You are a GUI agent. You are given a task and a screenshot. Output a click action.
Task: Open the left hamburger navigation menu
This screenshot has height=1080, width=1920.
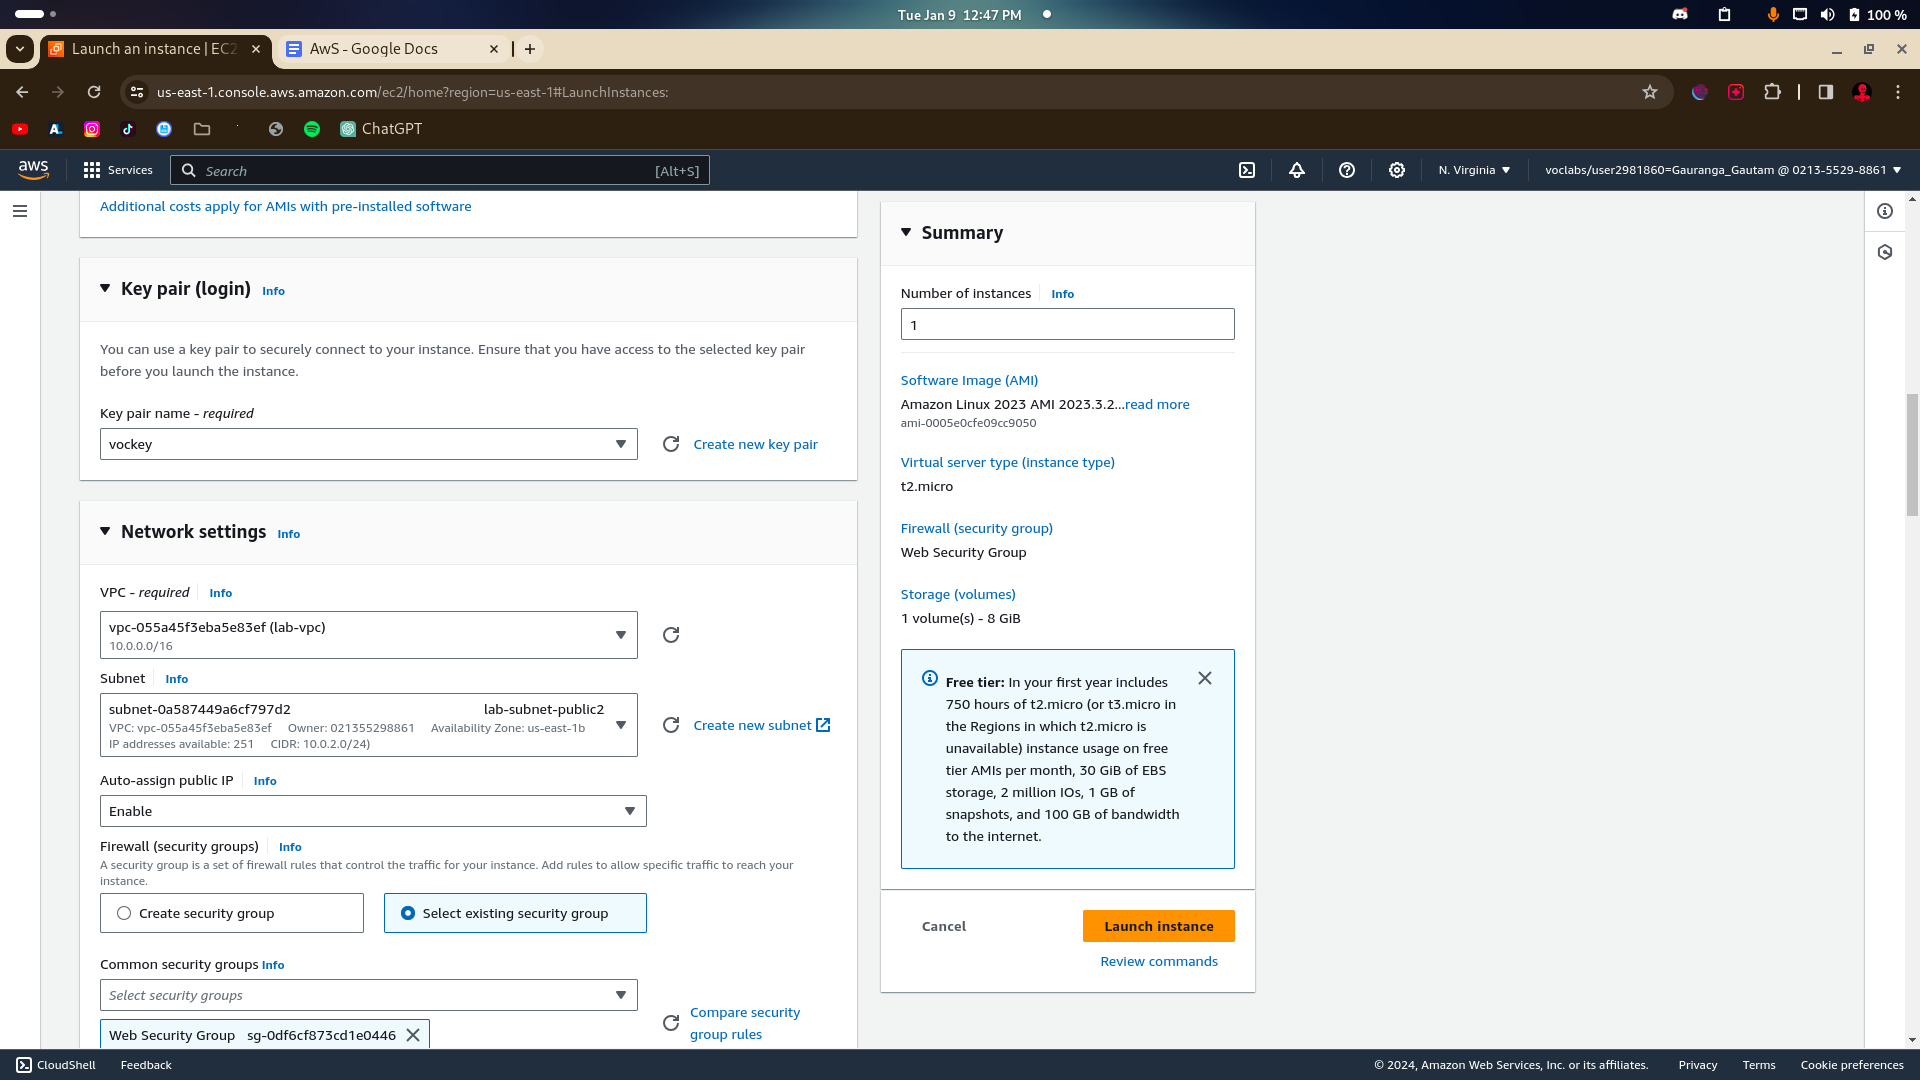(x=20, y=211)
